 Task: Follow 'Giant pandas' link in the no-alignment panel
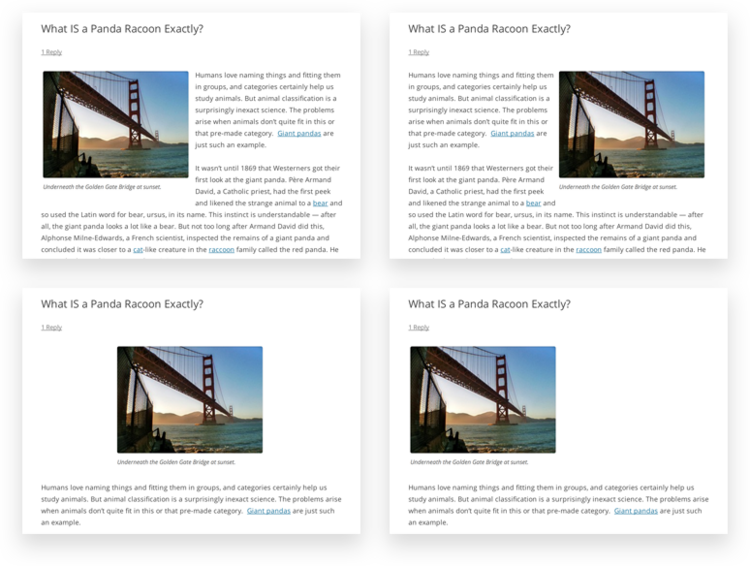coord(636,511)
